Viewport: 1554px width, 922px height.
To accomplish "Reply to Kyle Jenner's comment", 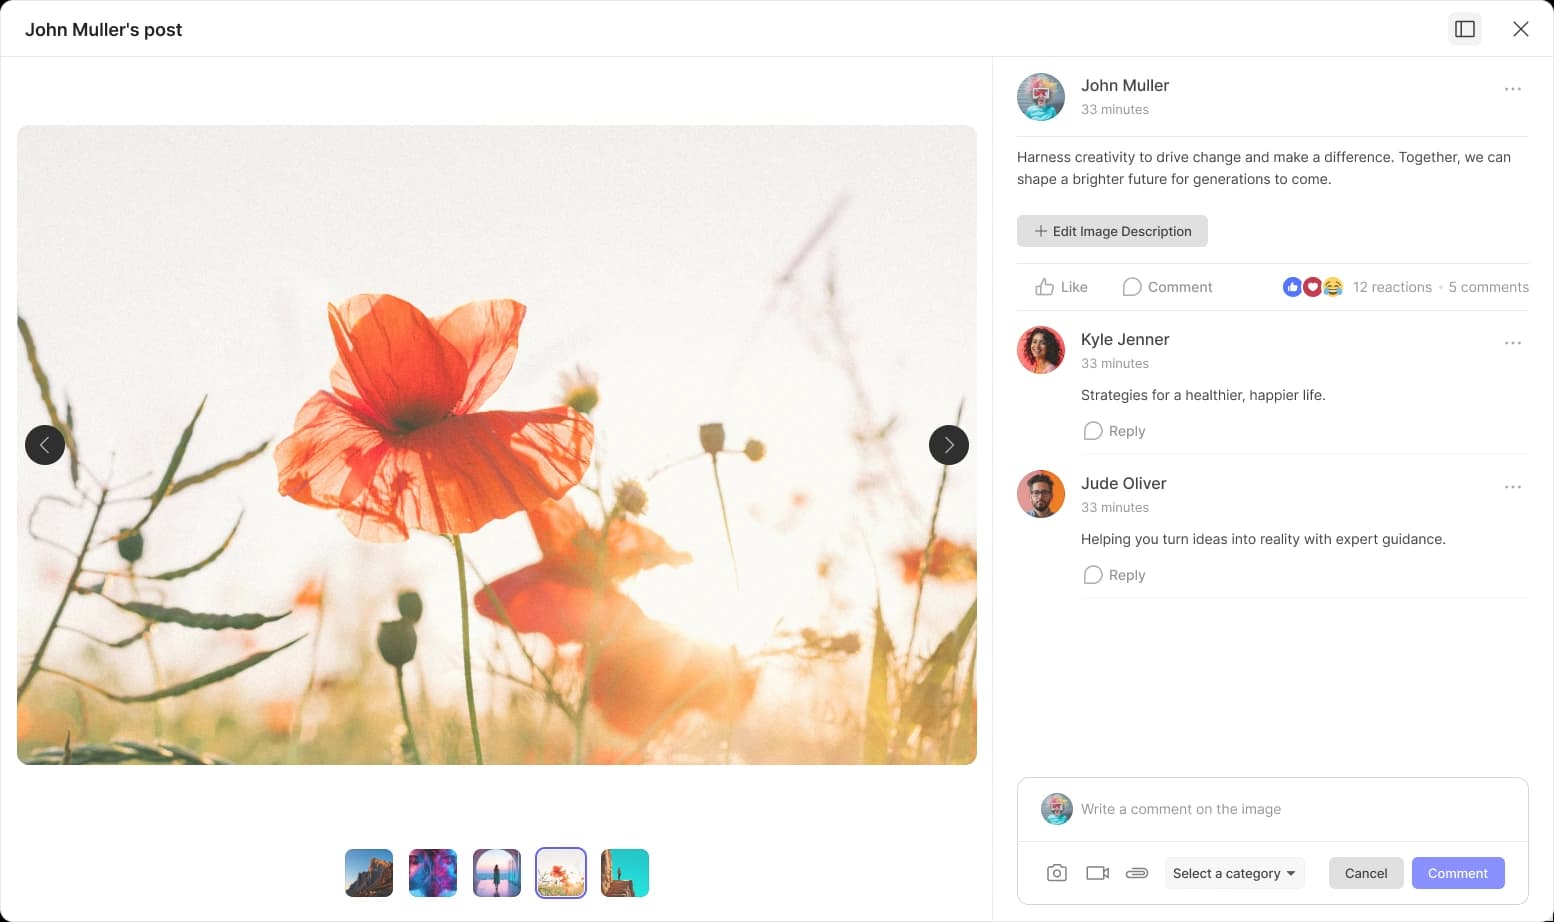I will click(x=1115, y=431).
